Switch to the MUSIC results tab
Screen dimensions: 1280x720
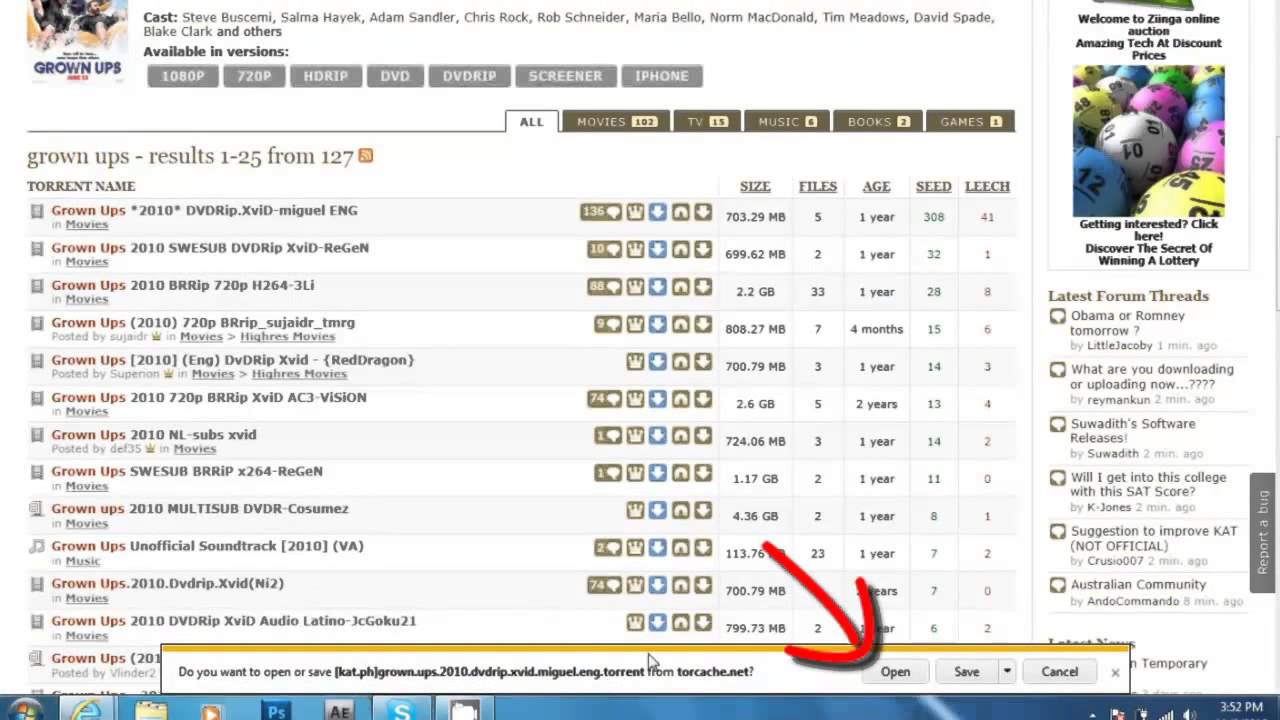(x=787, y=122)
